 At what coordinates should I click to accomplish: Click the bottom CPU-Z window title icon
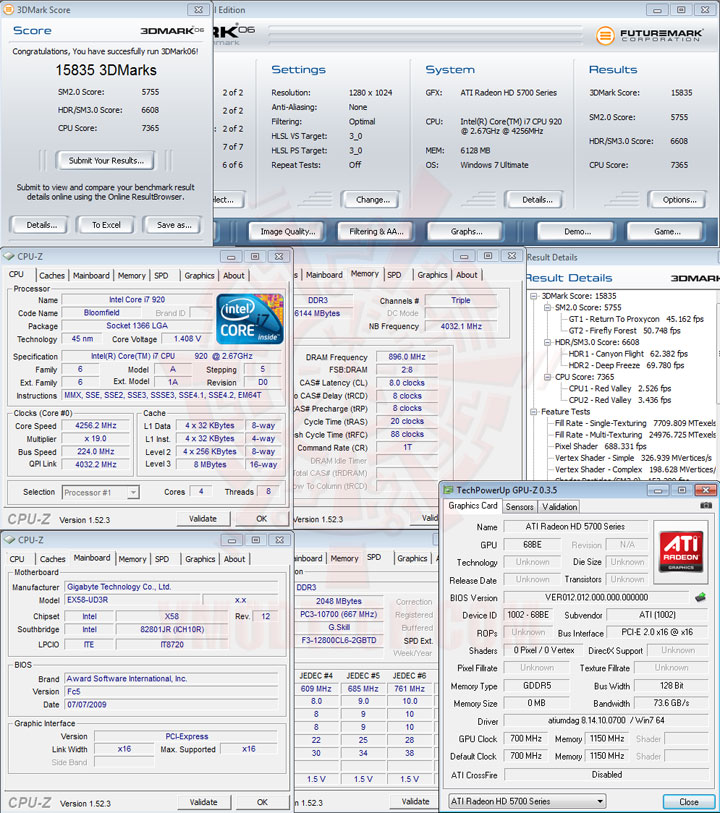tap(9, 540)
